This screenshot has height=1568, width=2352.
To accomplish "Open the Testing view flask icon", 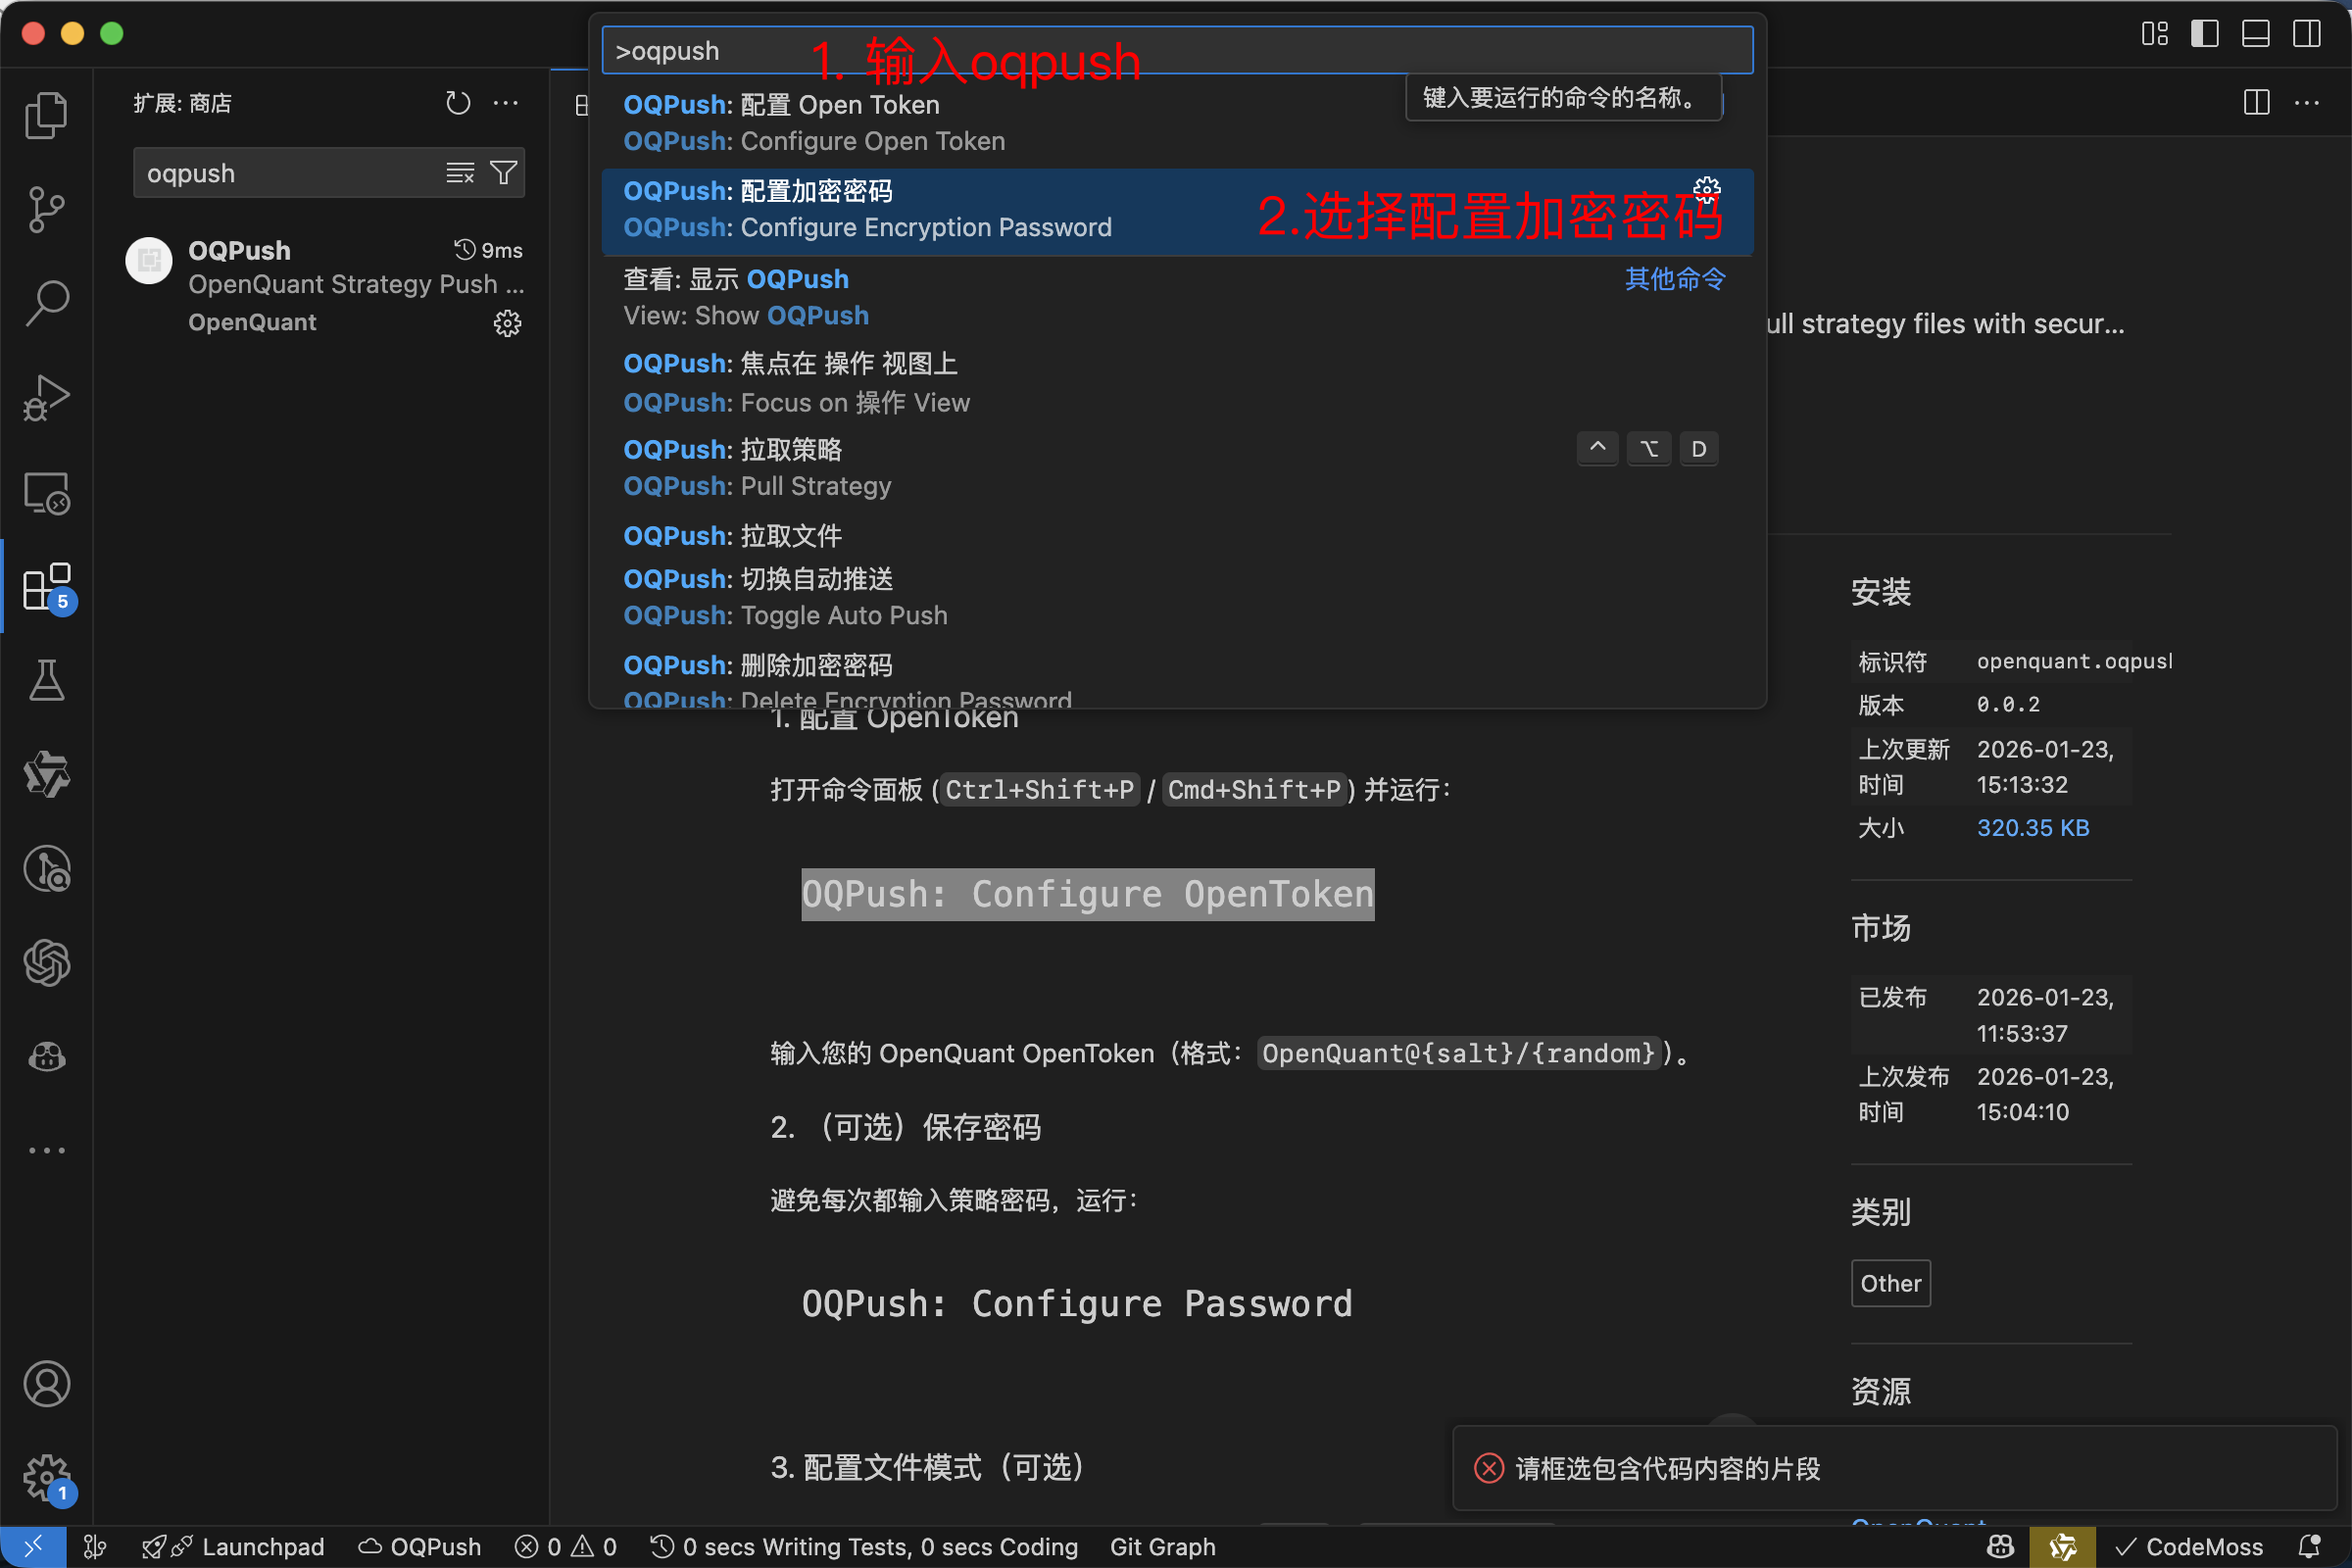I will click(x=47, y=681).
